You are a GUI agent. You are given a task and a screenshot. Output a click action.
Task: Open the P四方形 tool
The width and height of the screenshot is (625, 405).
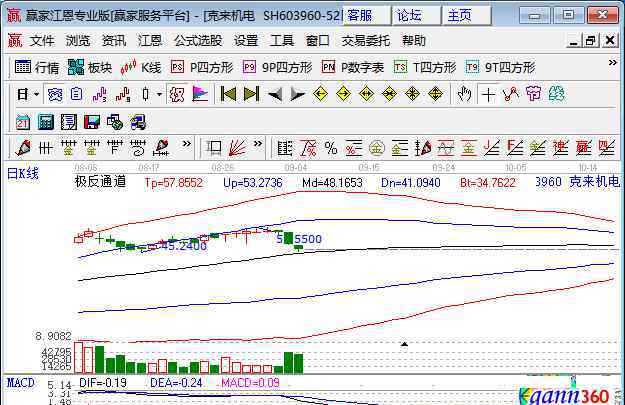tap(202, 67)
